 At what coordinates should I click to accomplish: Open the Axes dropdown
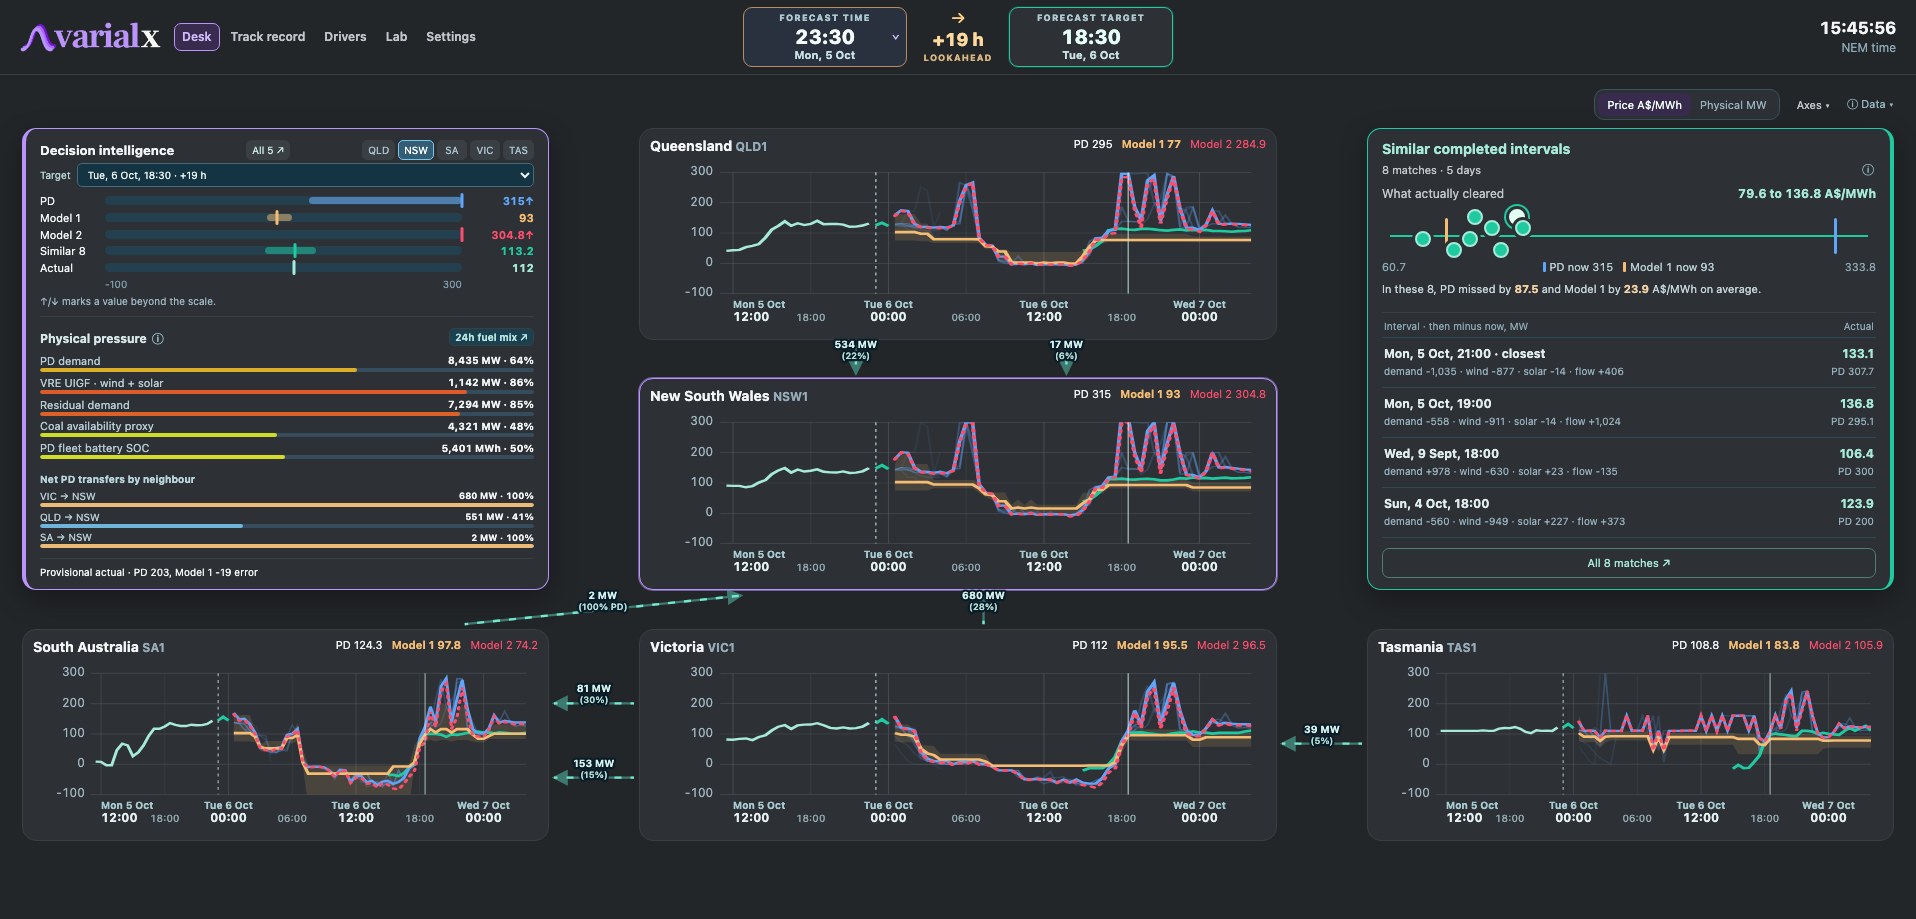[1813, 105]
